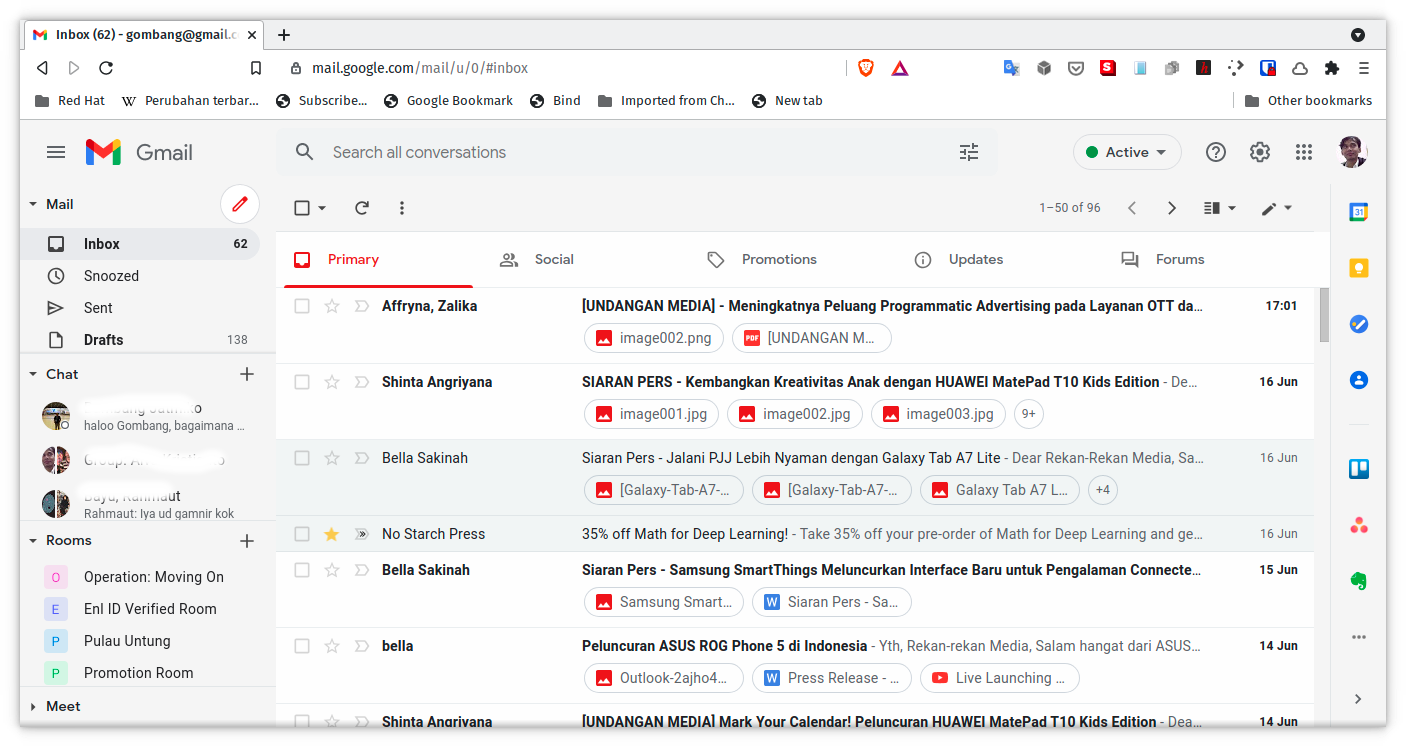This screenshot has height=747, width=1406.
Task: Open the image002.png attachment chip
Action: 654,338
